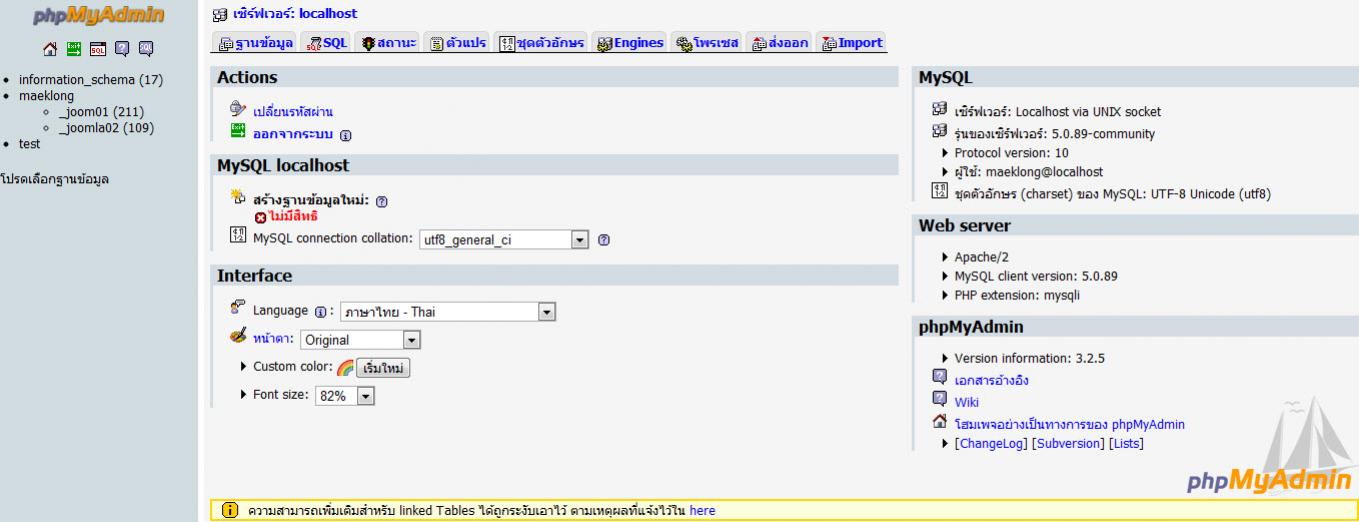Click the new database star icon
The image size is (1359, 522).
[x=237, y=196]
